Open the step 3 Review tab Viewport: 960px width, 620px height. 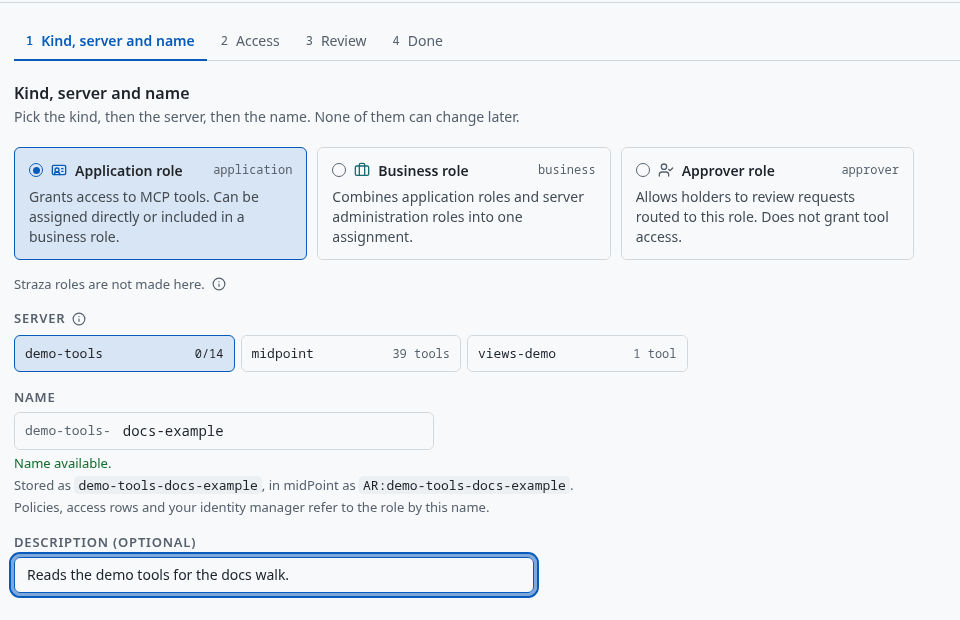pos(336,41)
